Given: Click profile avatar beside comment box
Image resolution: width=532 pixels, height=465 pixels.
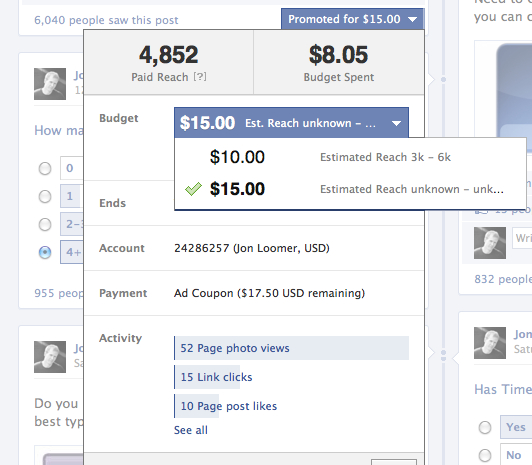Looking at the screenshot, I should coord(490,243).
